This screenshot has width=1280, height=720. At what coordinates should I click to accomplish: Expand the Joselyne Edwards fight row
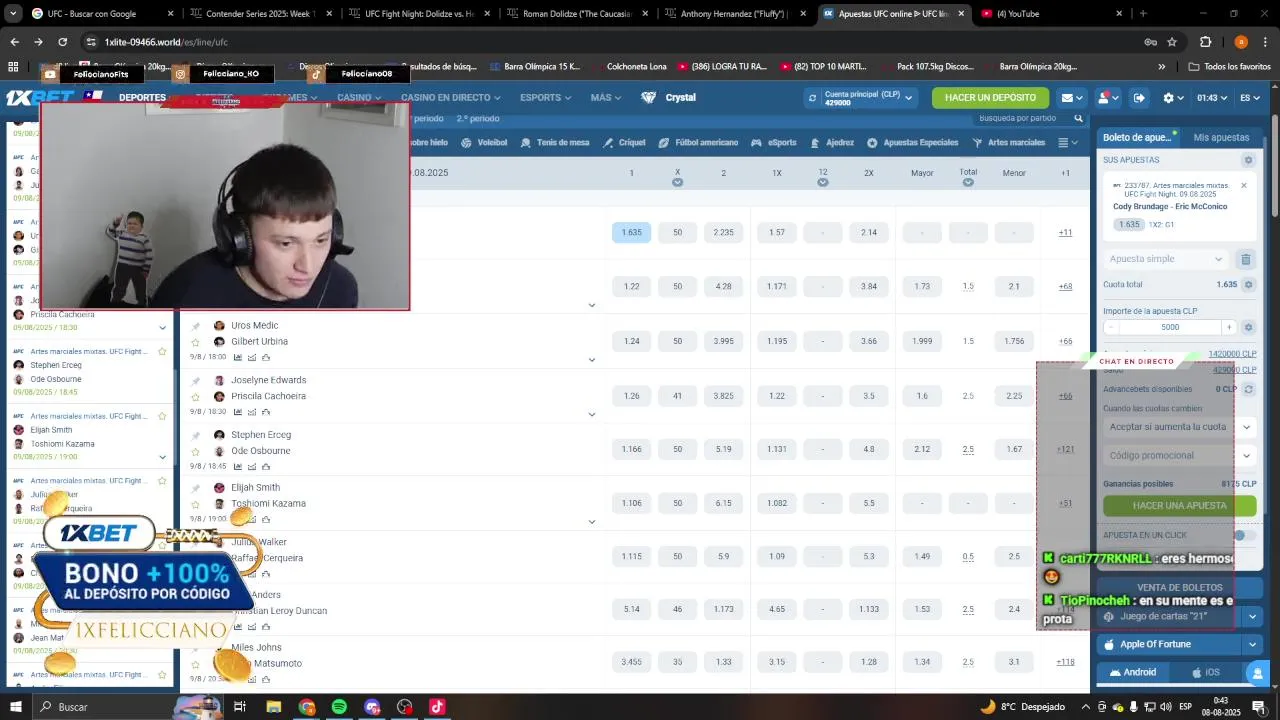592,414
